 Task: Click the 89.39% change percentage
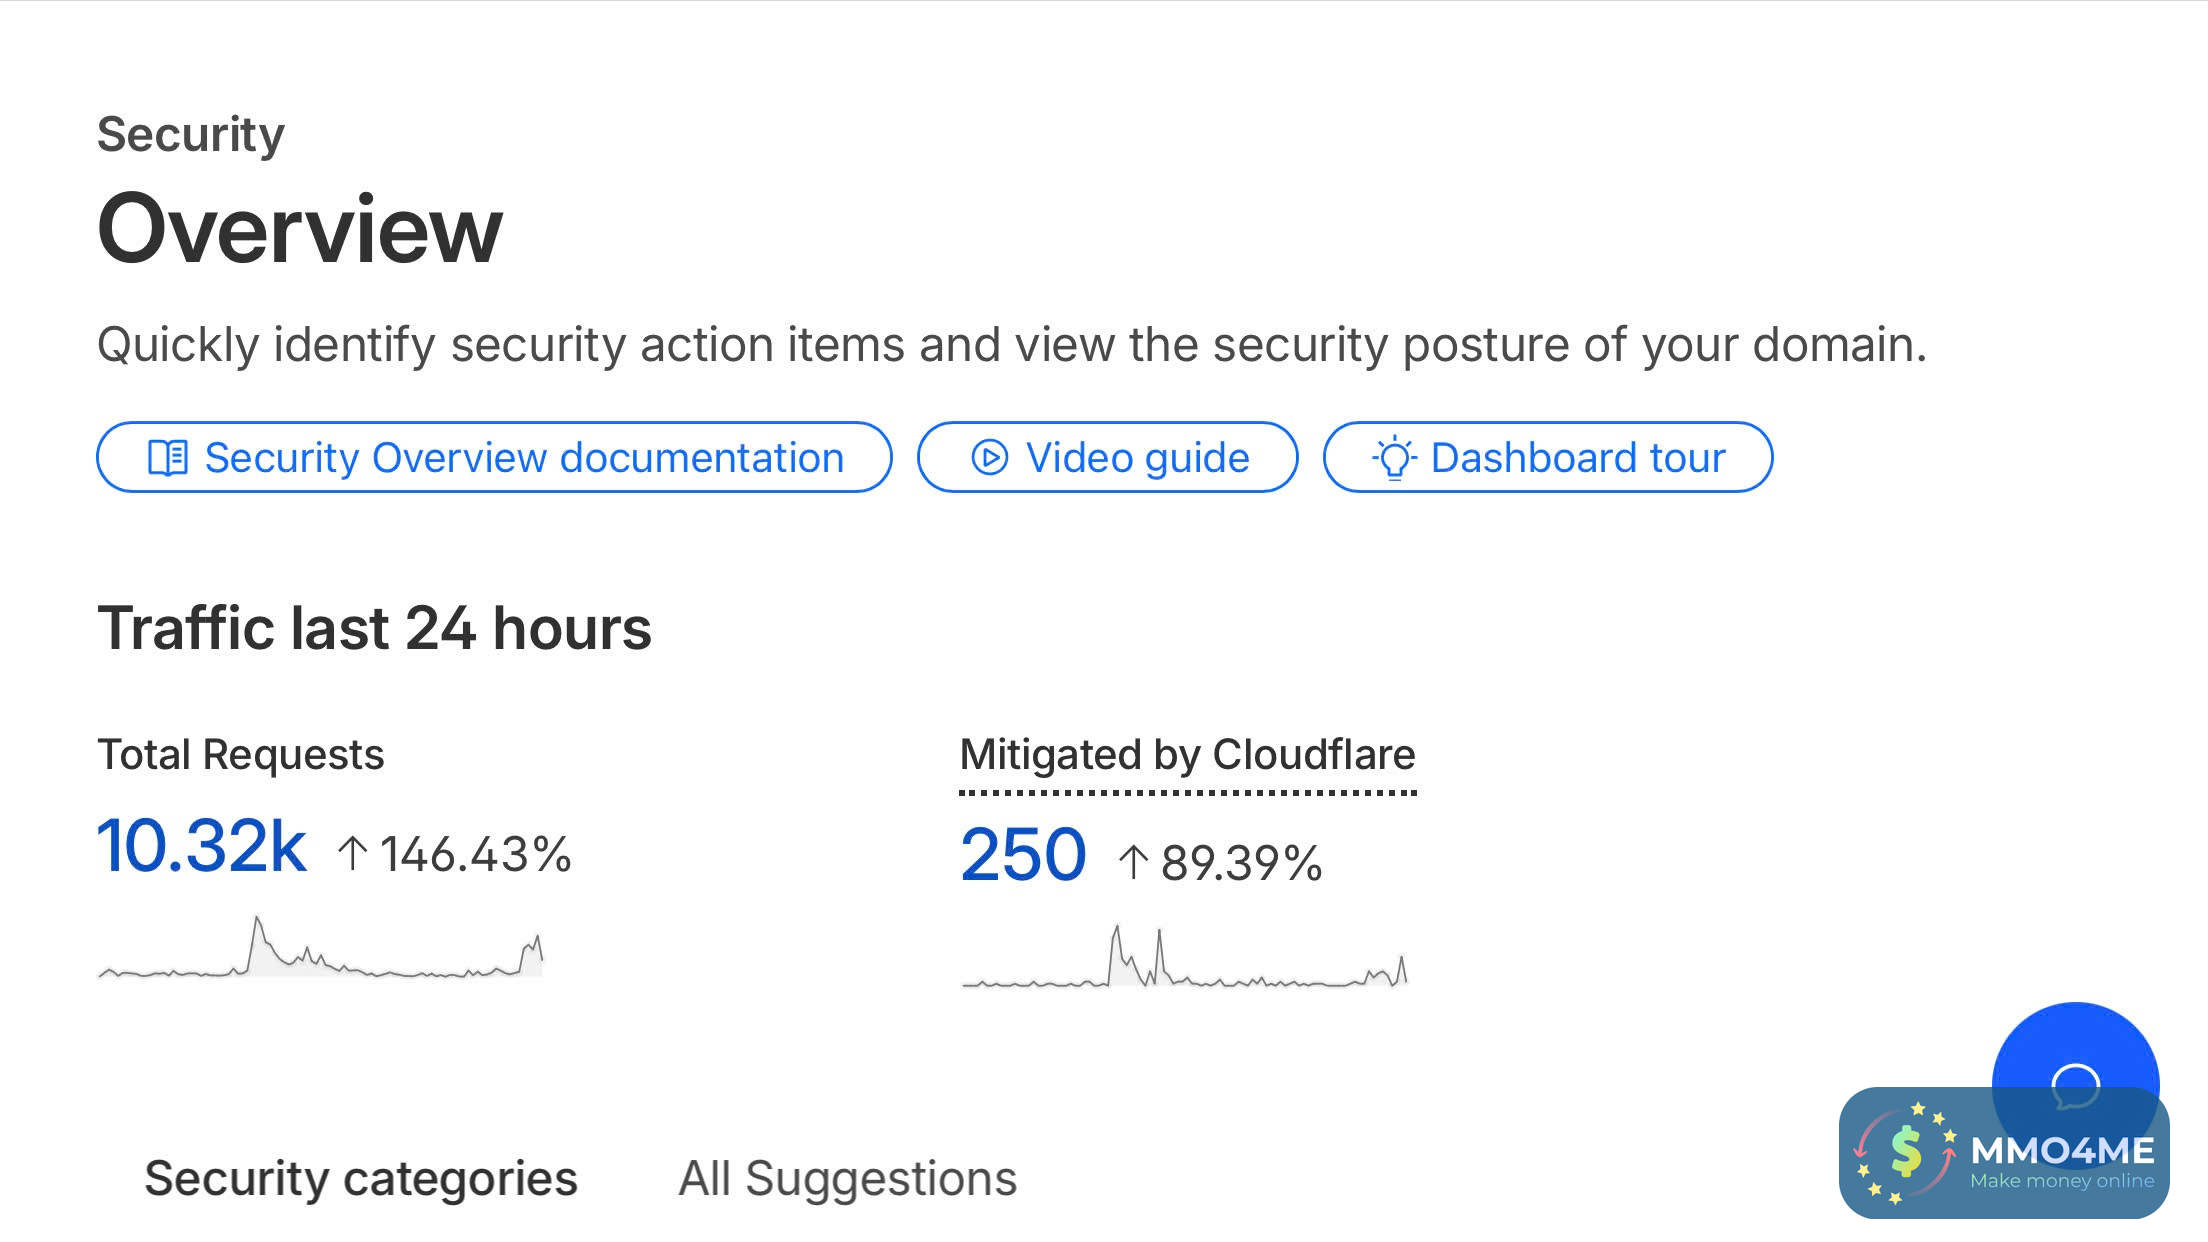(x=1241, y=863)
